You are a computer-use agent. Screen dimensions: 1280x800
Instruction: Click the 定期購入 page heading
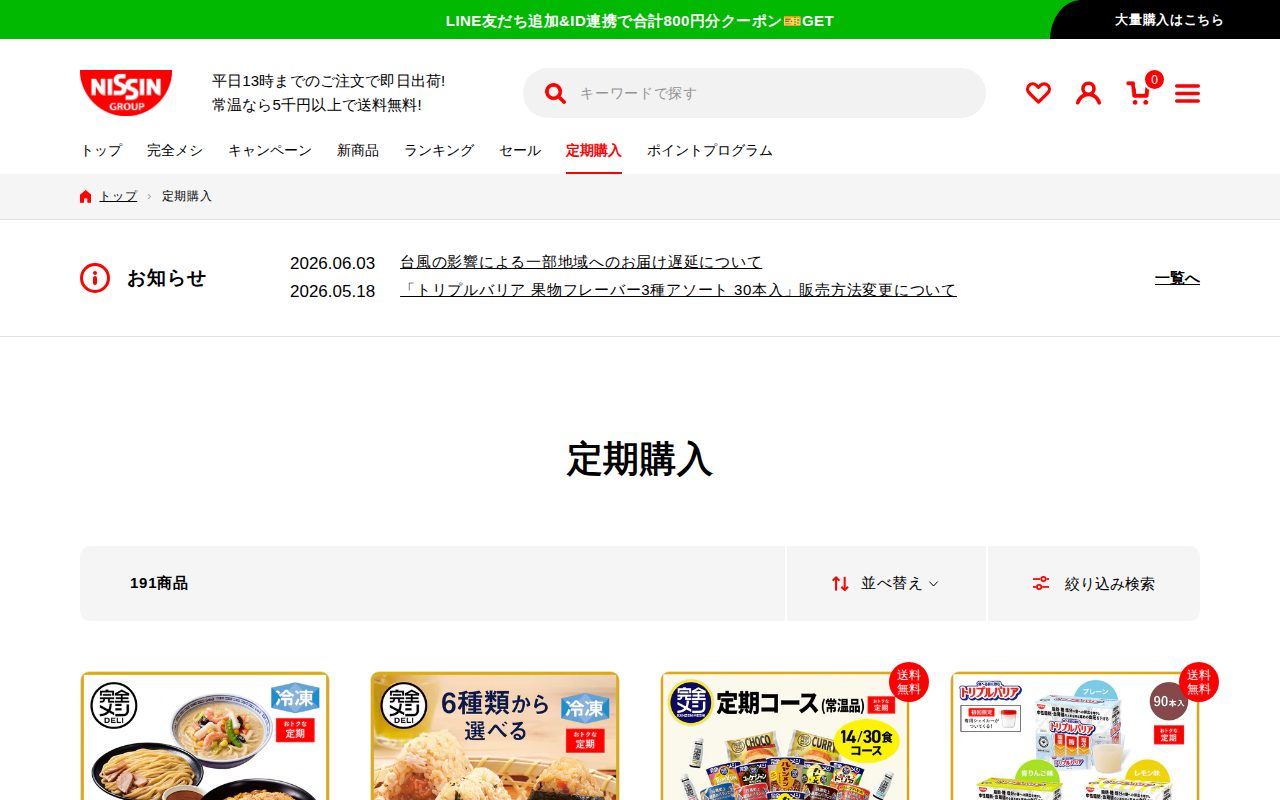point(640,459)
